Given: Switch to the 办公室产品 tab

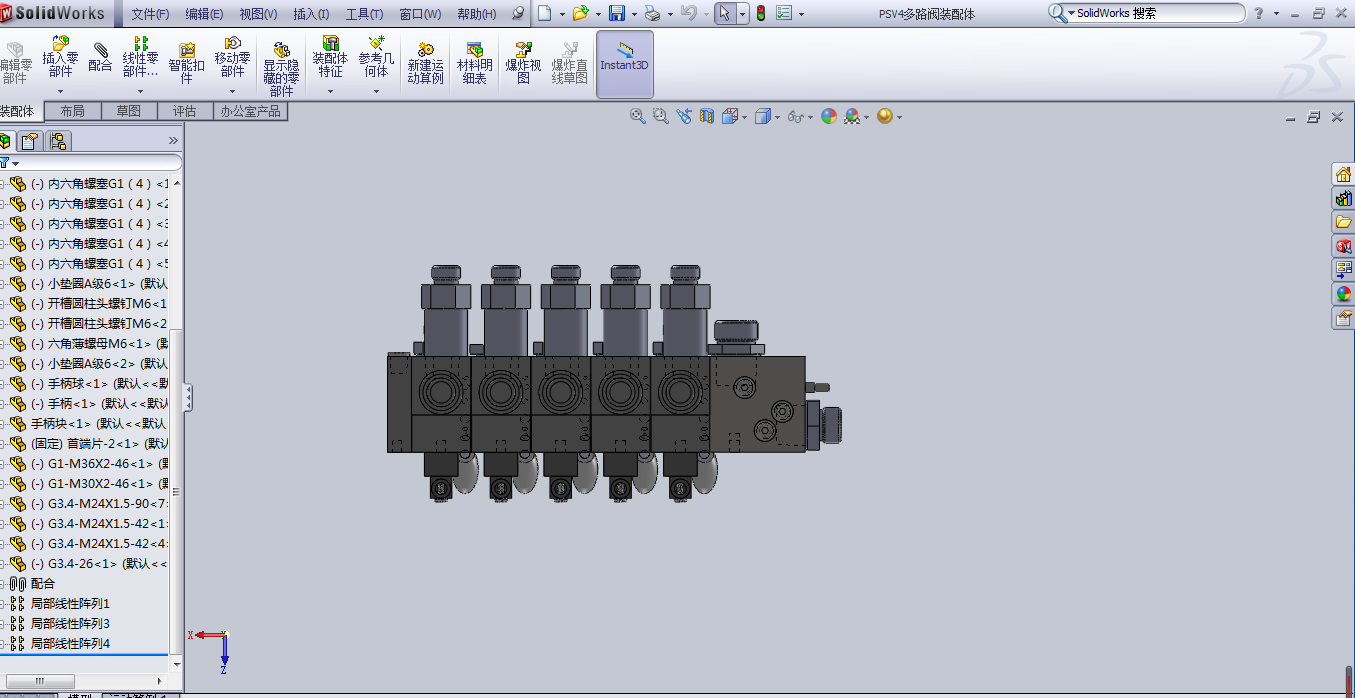Looking at the screenshot, I should click(x=251, y=111).
